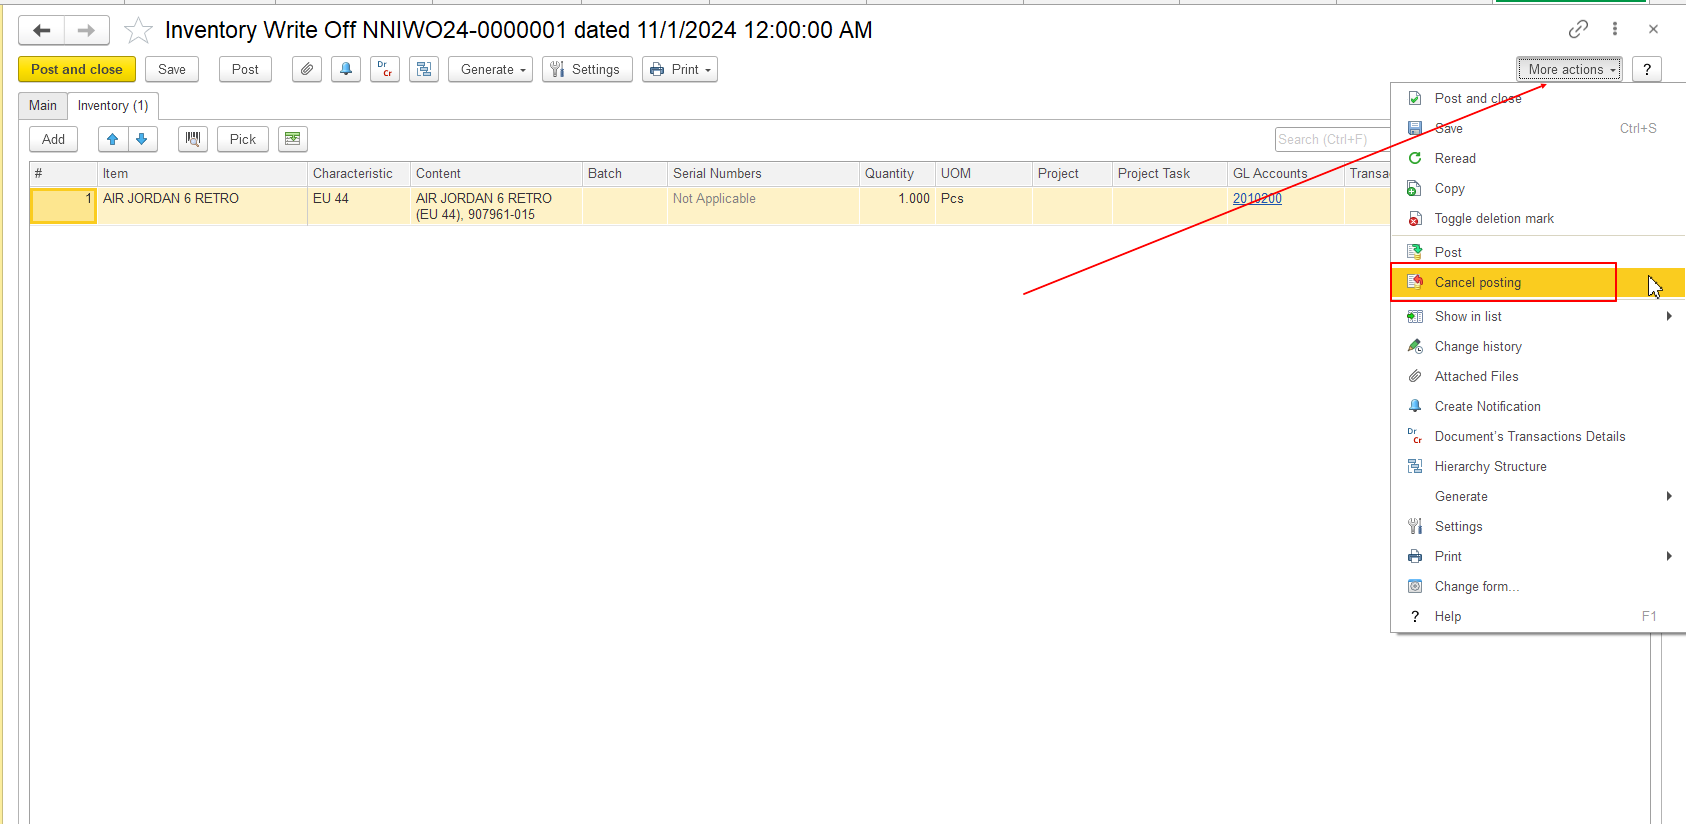Add document to favorites with star icon
1686x824 pixels.
[138, 31]
